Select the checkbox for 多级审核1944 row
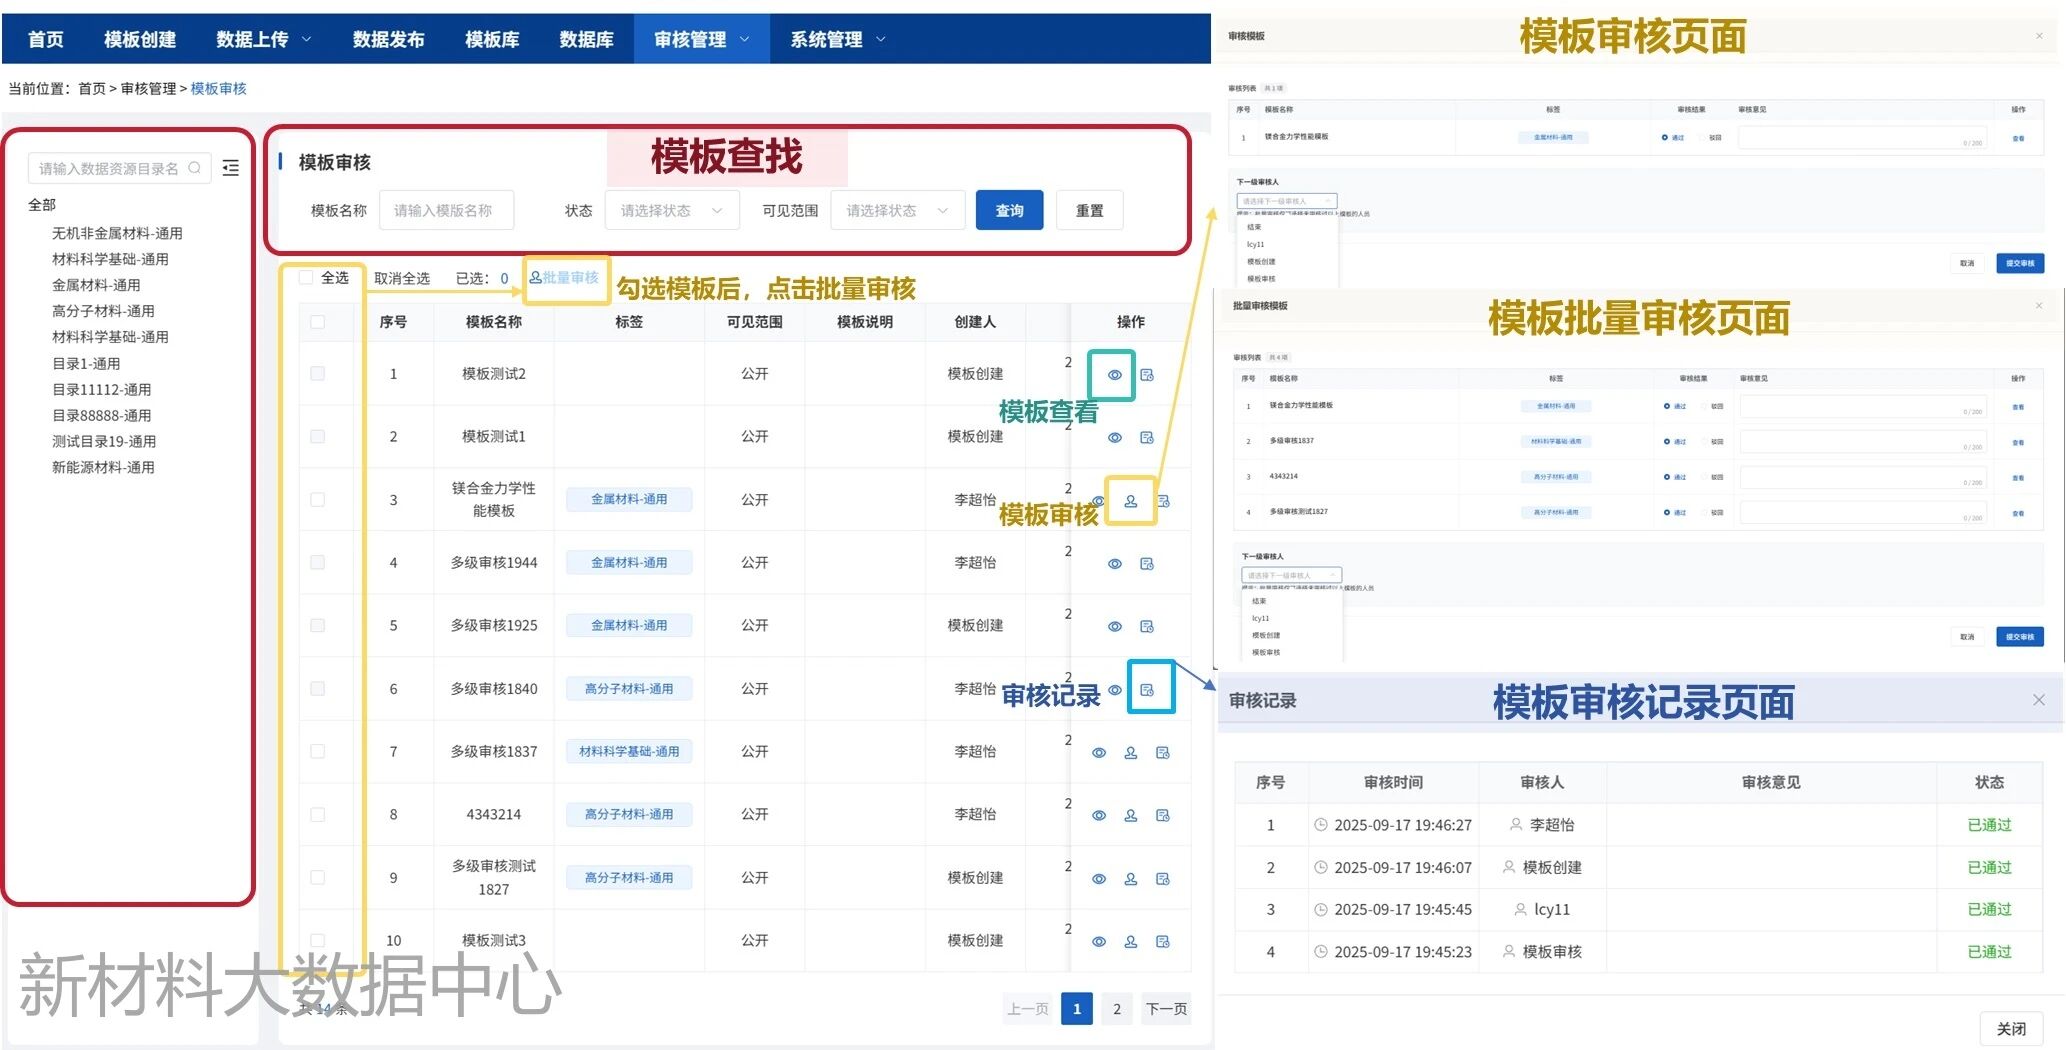This screenshot has width=2066, height=1050. (317, 563)
